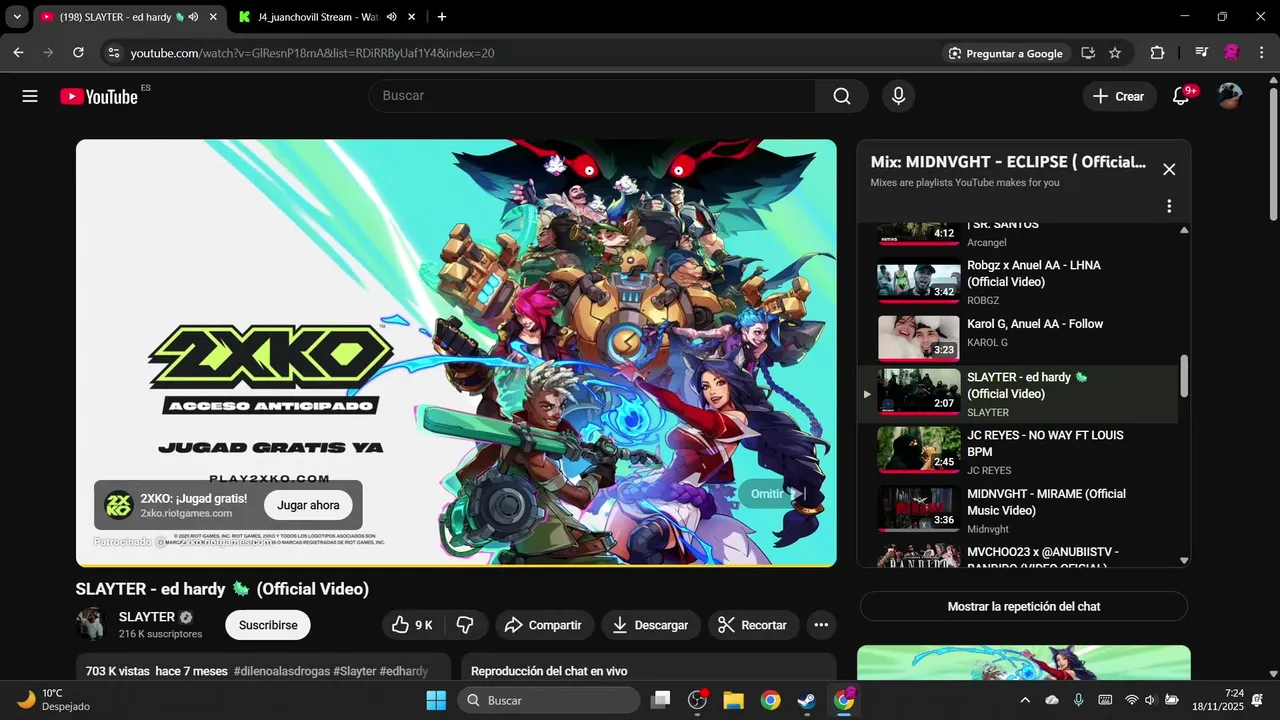Click the #edhardy hashtag
The height and width of the screenshot is (720, 1280).
tap(404, 671)
